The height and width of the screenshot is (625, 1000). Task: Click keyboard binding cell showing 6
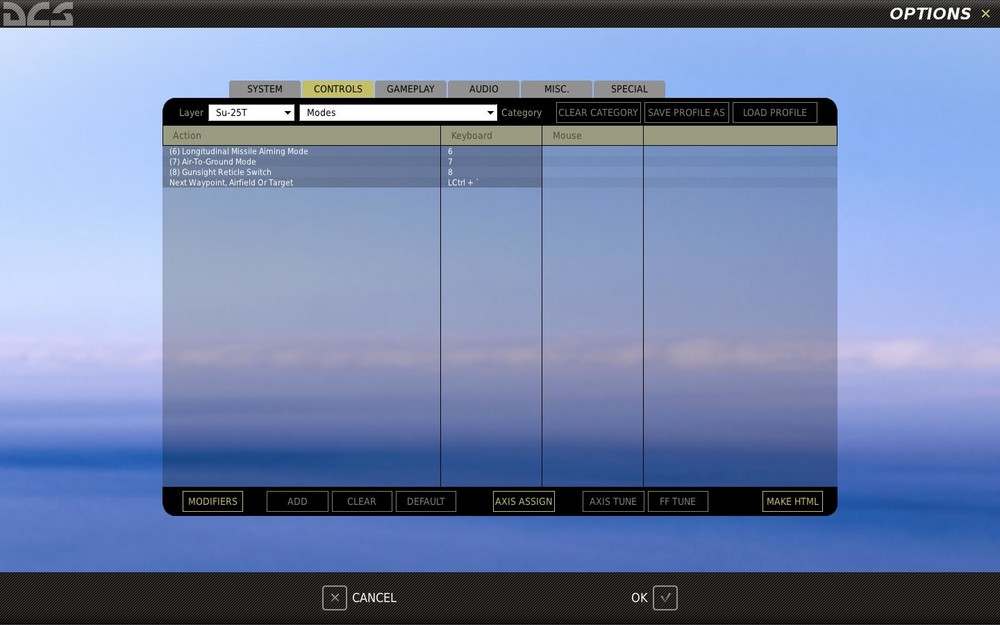coord(491,151)
